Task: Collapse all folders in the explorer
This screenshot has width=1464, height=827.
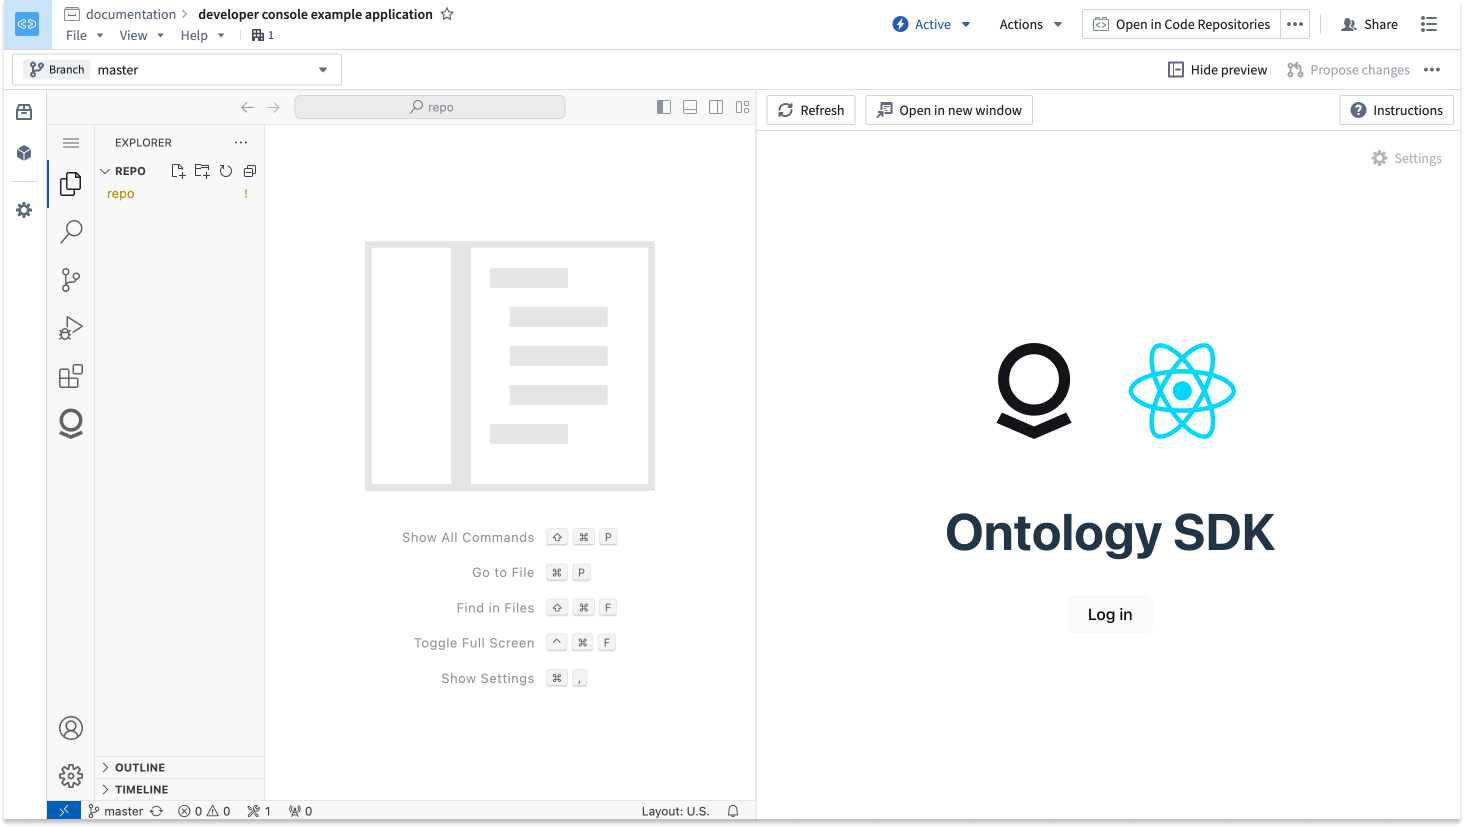Action: point(250,171)
